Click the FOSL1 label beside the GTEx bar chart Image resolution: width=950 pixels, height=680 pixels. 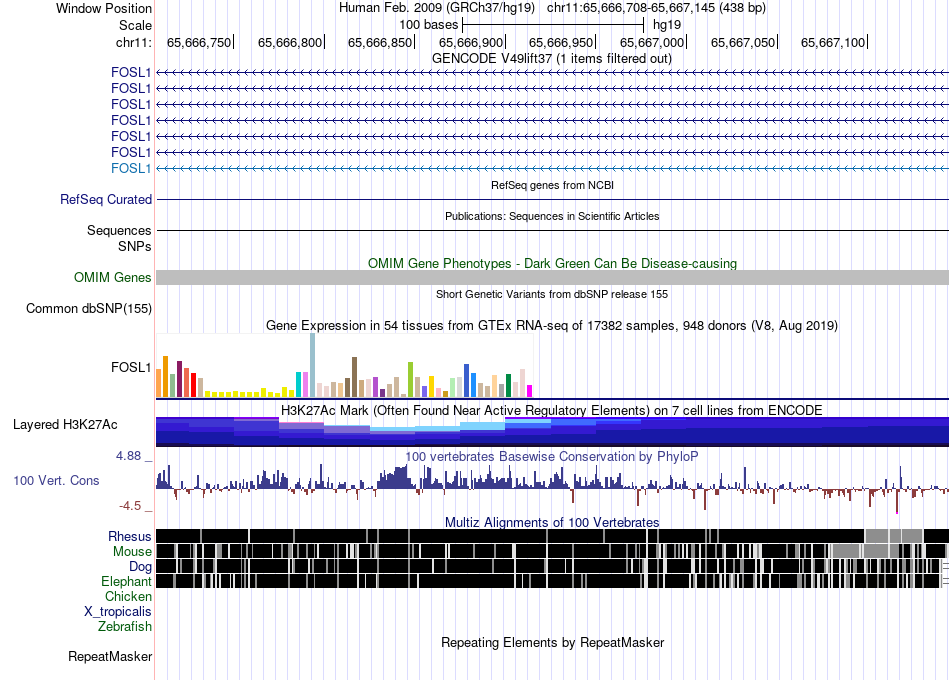tap(131, 367)
